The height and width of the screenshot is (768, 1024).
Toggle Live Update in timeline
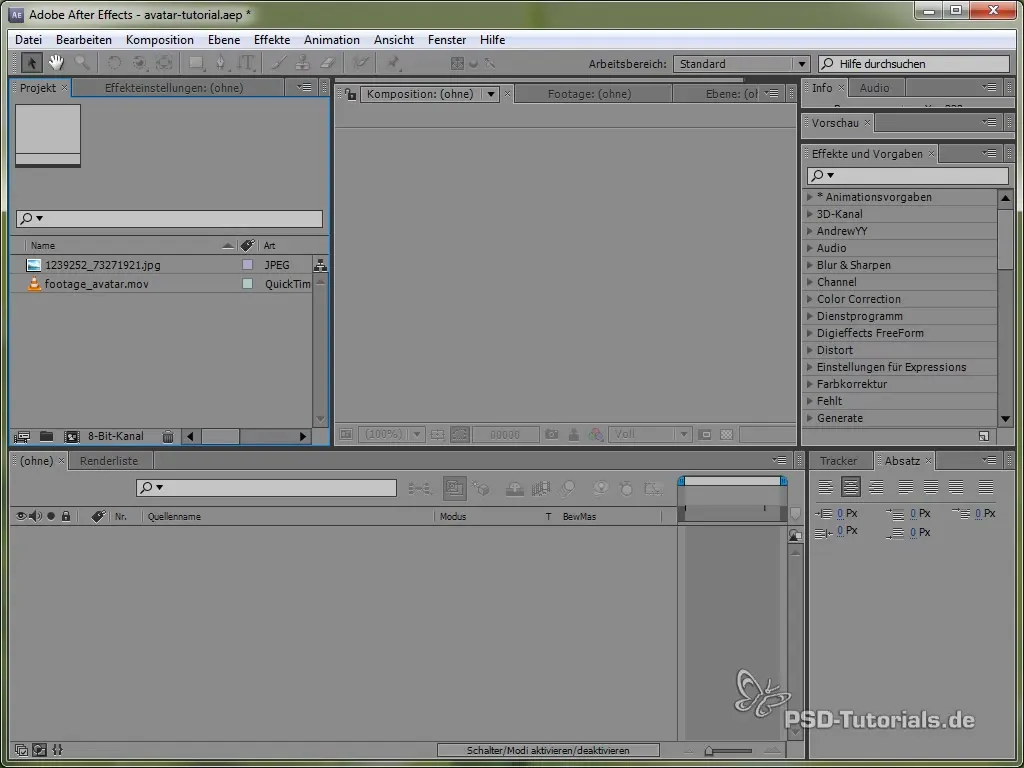[455, 488]
